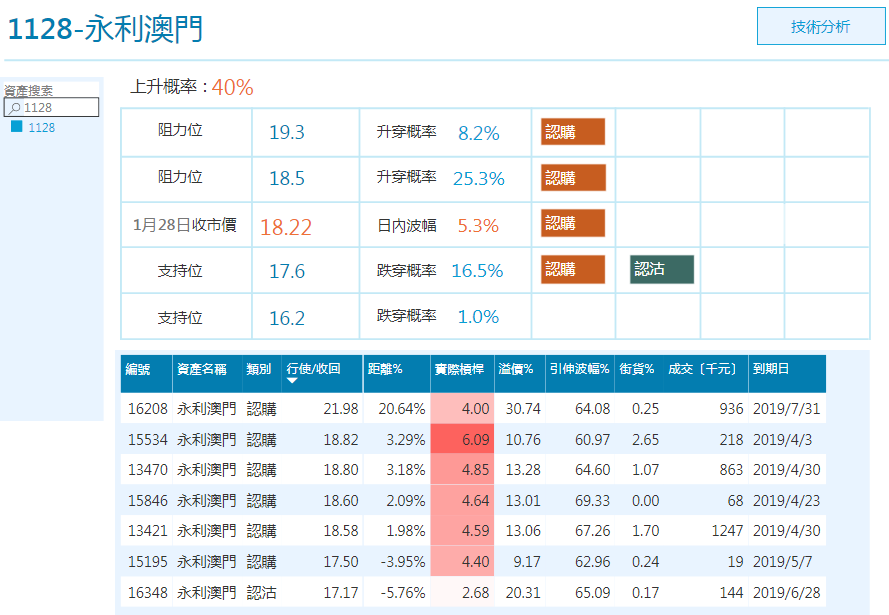Click the 5.3% 日內波幅 value

tap(478, 226)
